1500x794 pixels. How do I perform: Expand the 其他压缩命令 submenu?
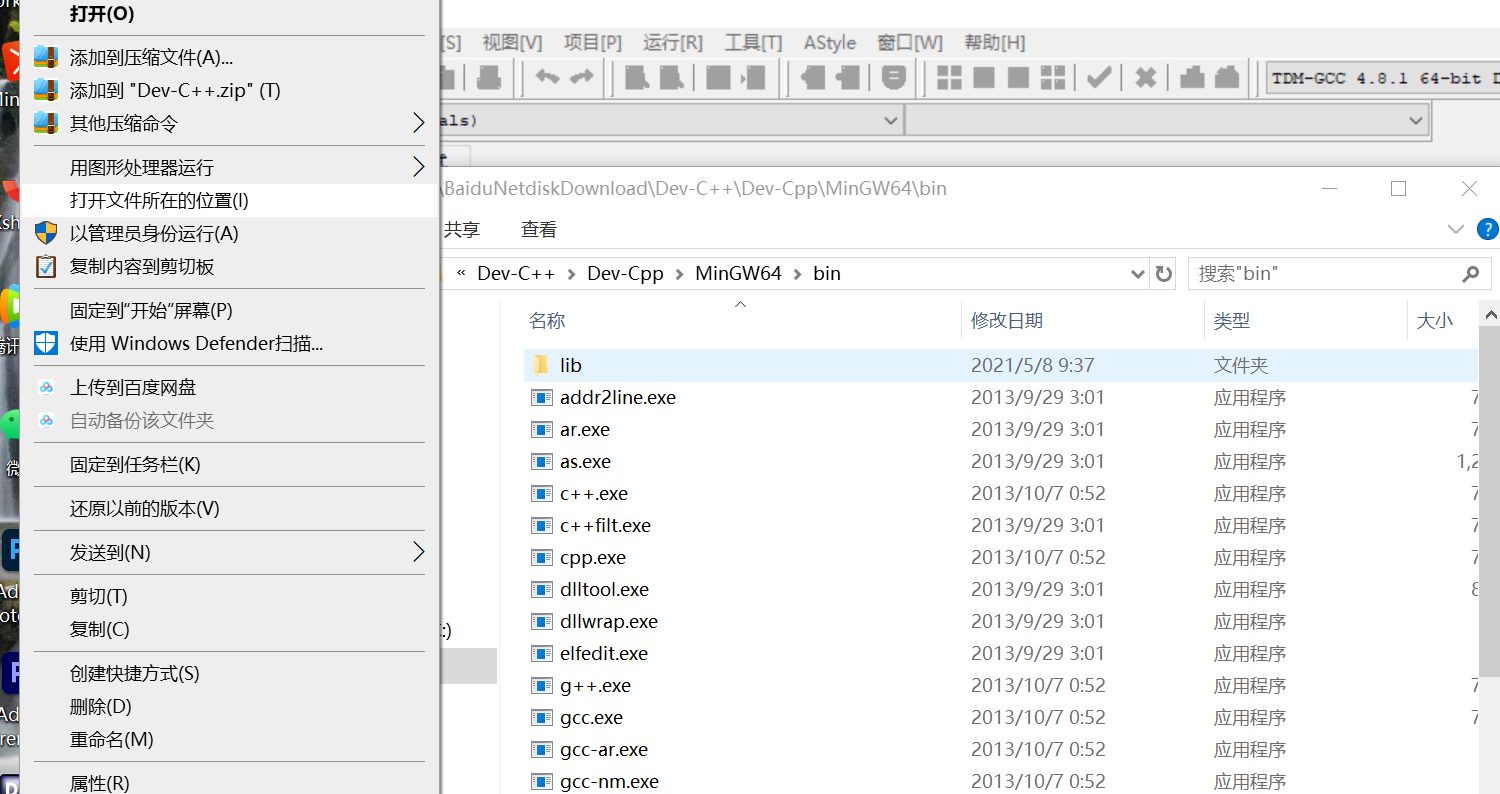click(x=418, y=123)
